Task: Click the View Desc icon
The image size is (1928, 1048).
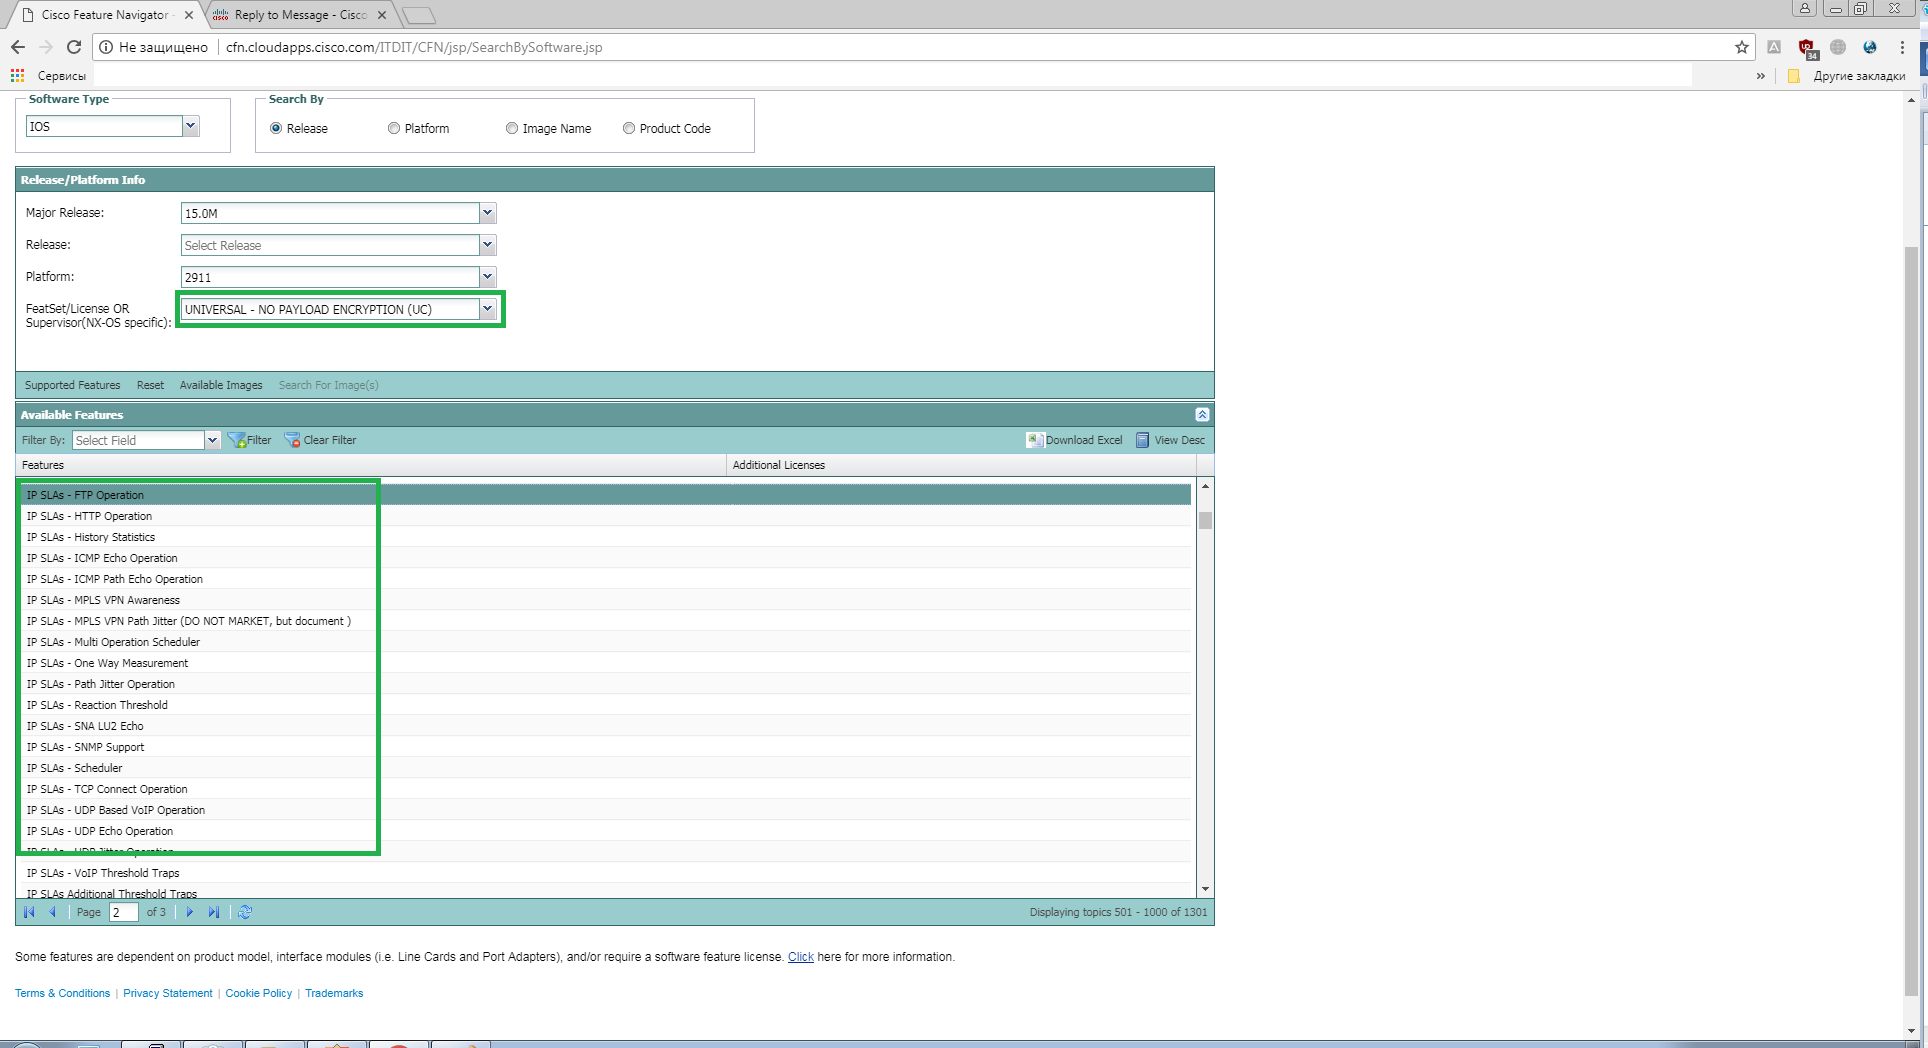Action: click(1143, 440)
